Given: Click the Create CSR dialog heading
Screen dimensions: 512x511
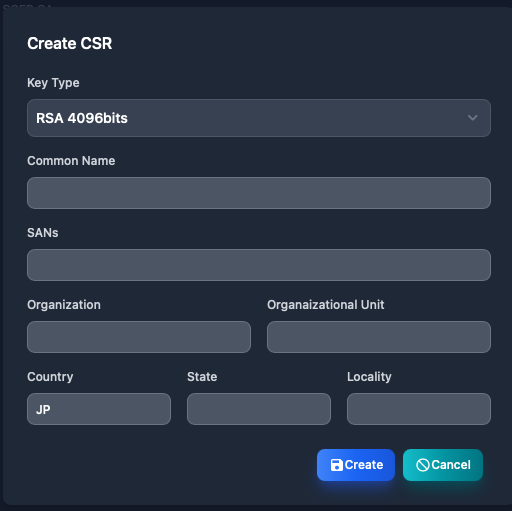Looking at the screenshot, I should [x=70, y=43].
